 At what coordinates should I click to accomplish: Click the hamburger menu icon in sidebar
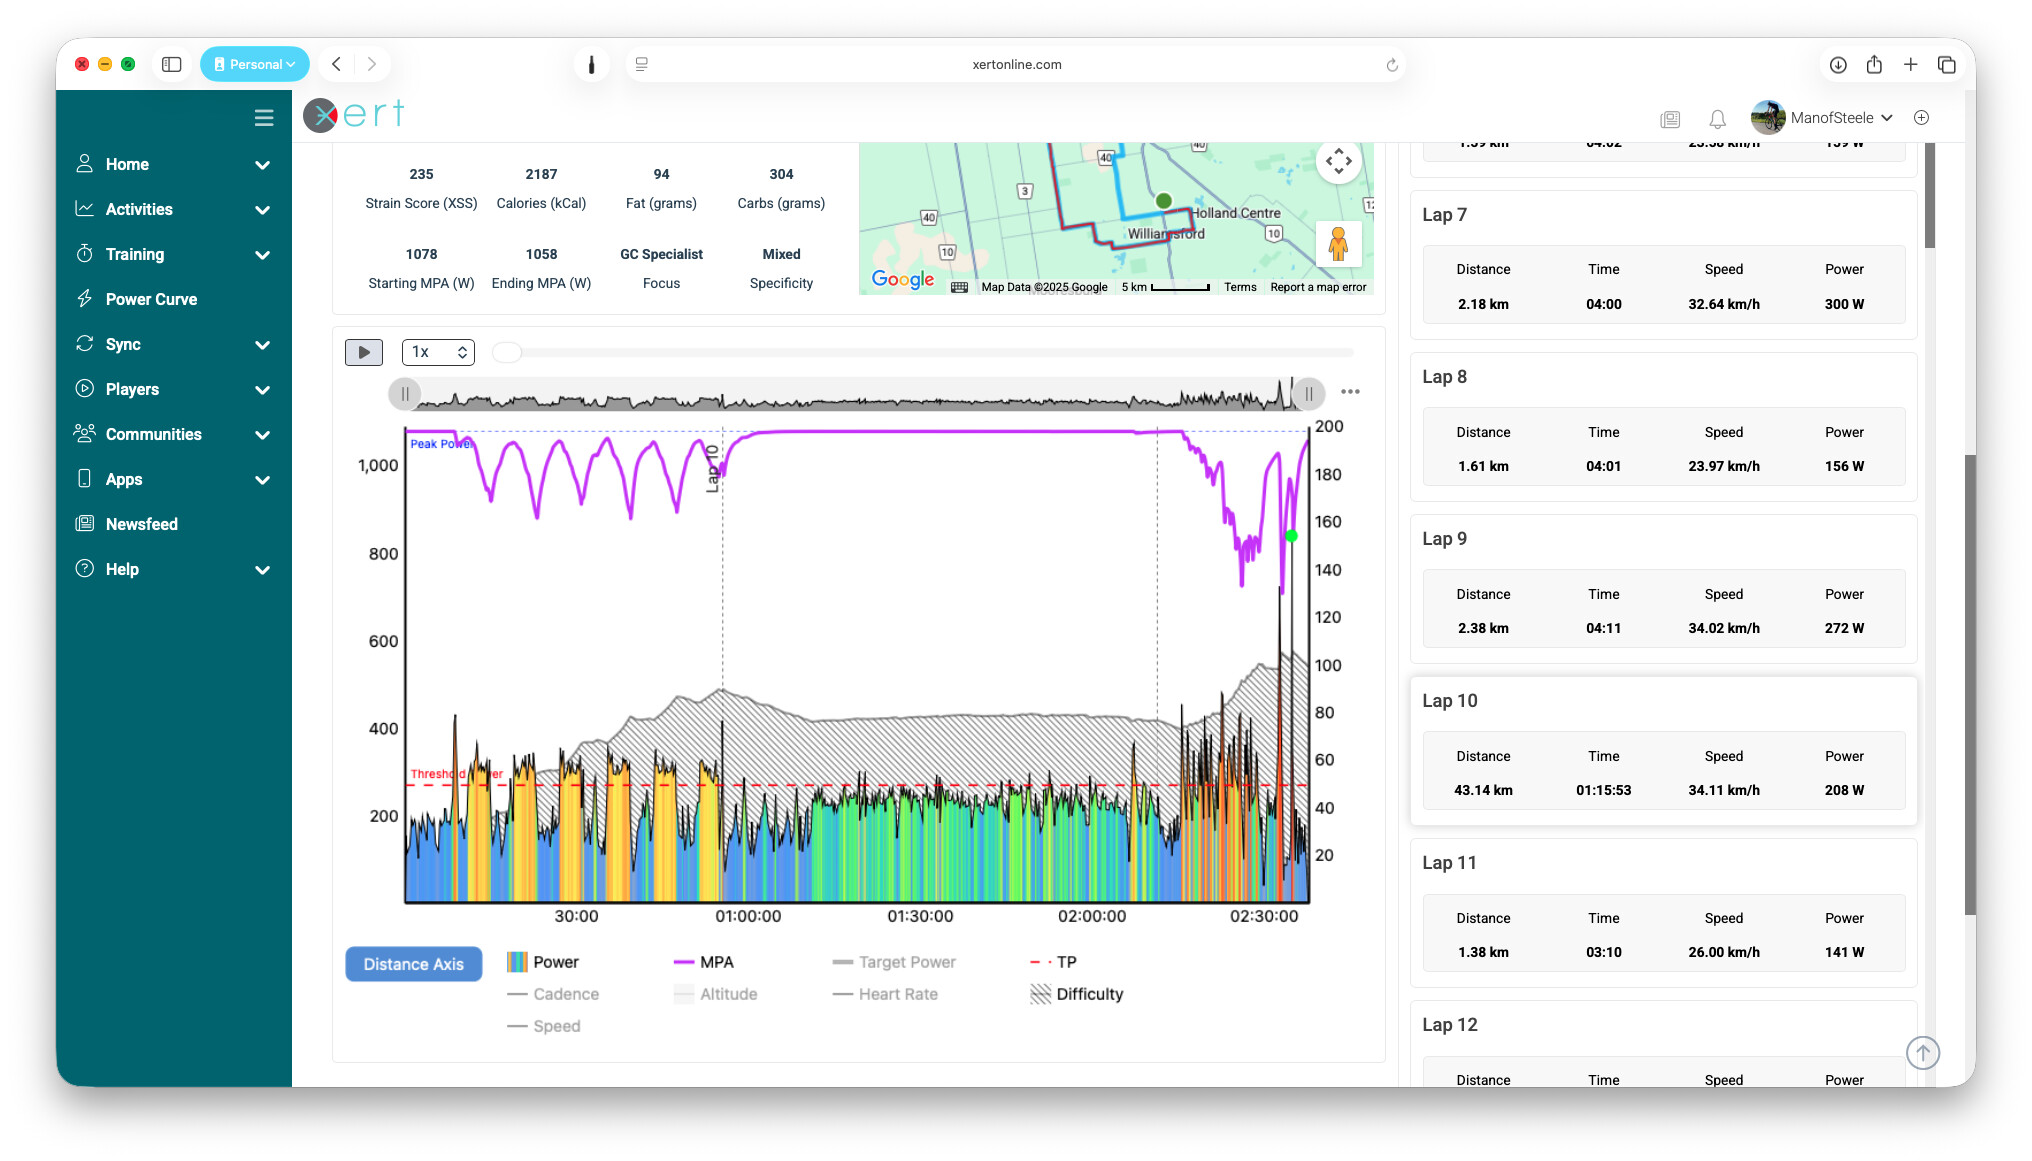pos(264,118)
